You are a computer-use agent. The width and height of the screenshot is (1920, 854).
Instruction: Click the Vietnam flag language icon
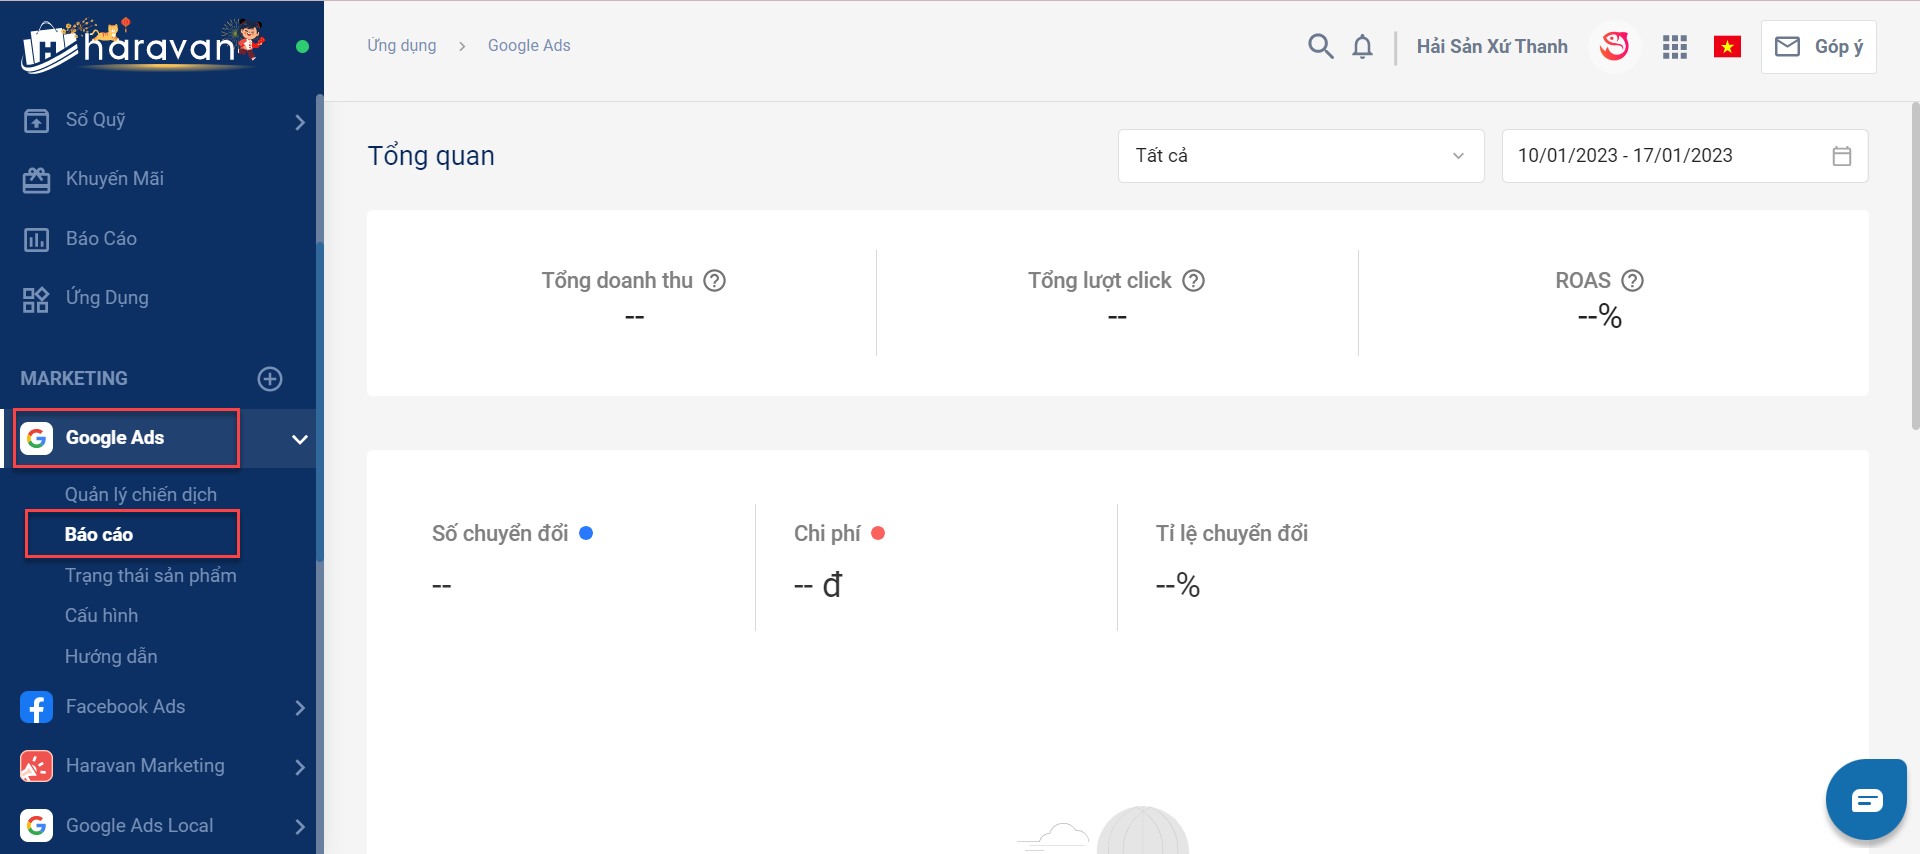click(x=1727, y=47)
